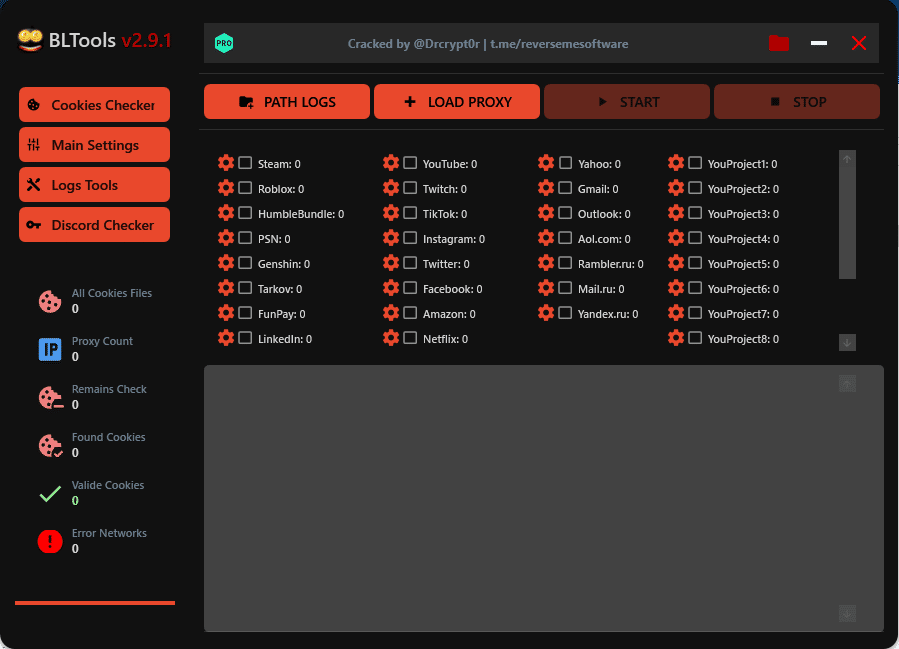The image size is (899, 649).
Task: Open the Discord Checker section
Action: point(94,224)
